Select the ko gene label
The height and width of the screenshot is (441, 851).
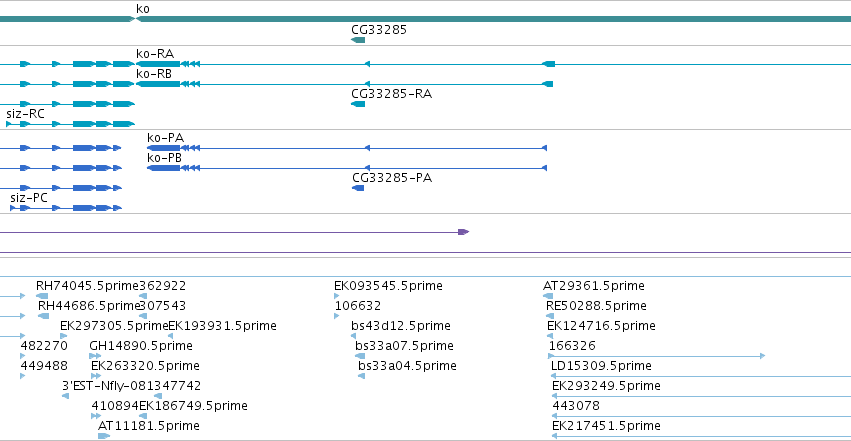click(143, 9)
